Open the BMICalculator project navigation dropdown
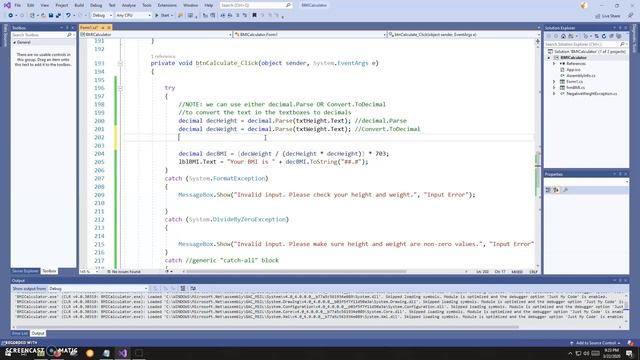This screenshot has height=360, width=640. (156, 35)
